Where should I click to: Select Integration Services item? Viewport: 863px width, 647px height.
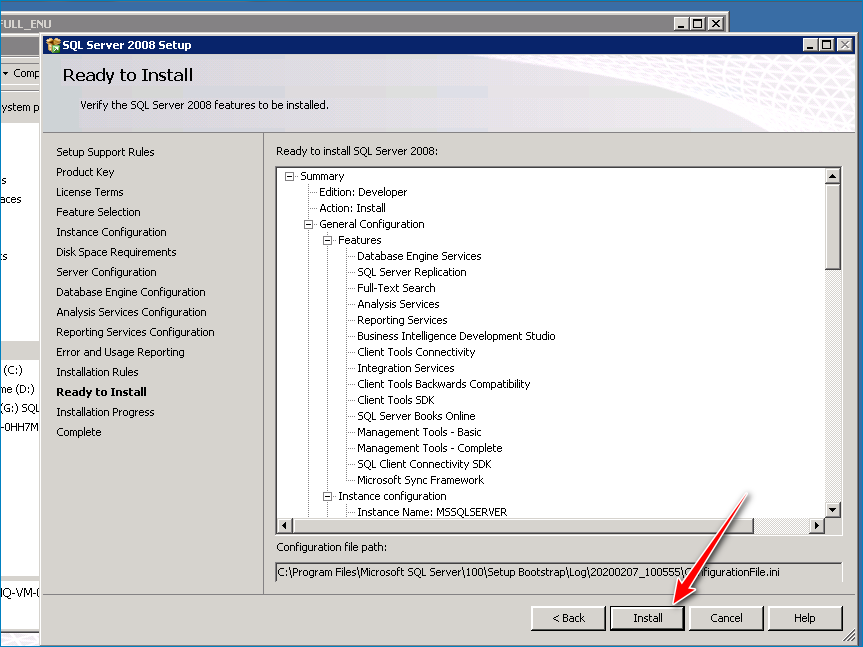(406, 368)
